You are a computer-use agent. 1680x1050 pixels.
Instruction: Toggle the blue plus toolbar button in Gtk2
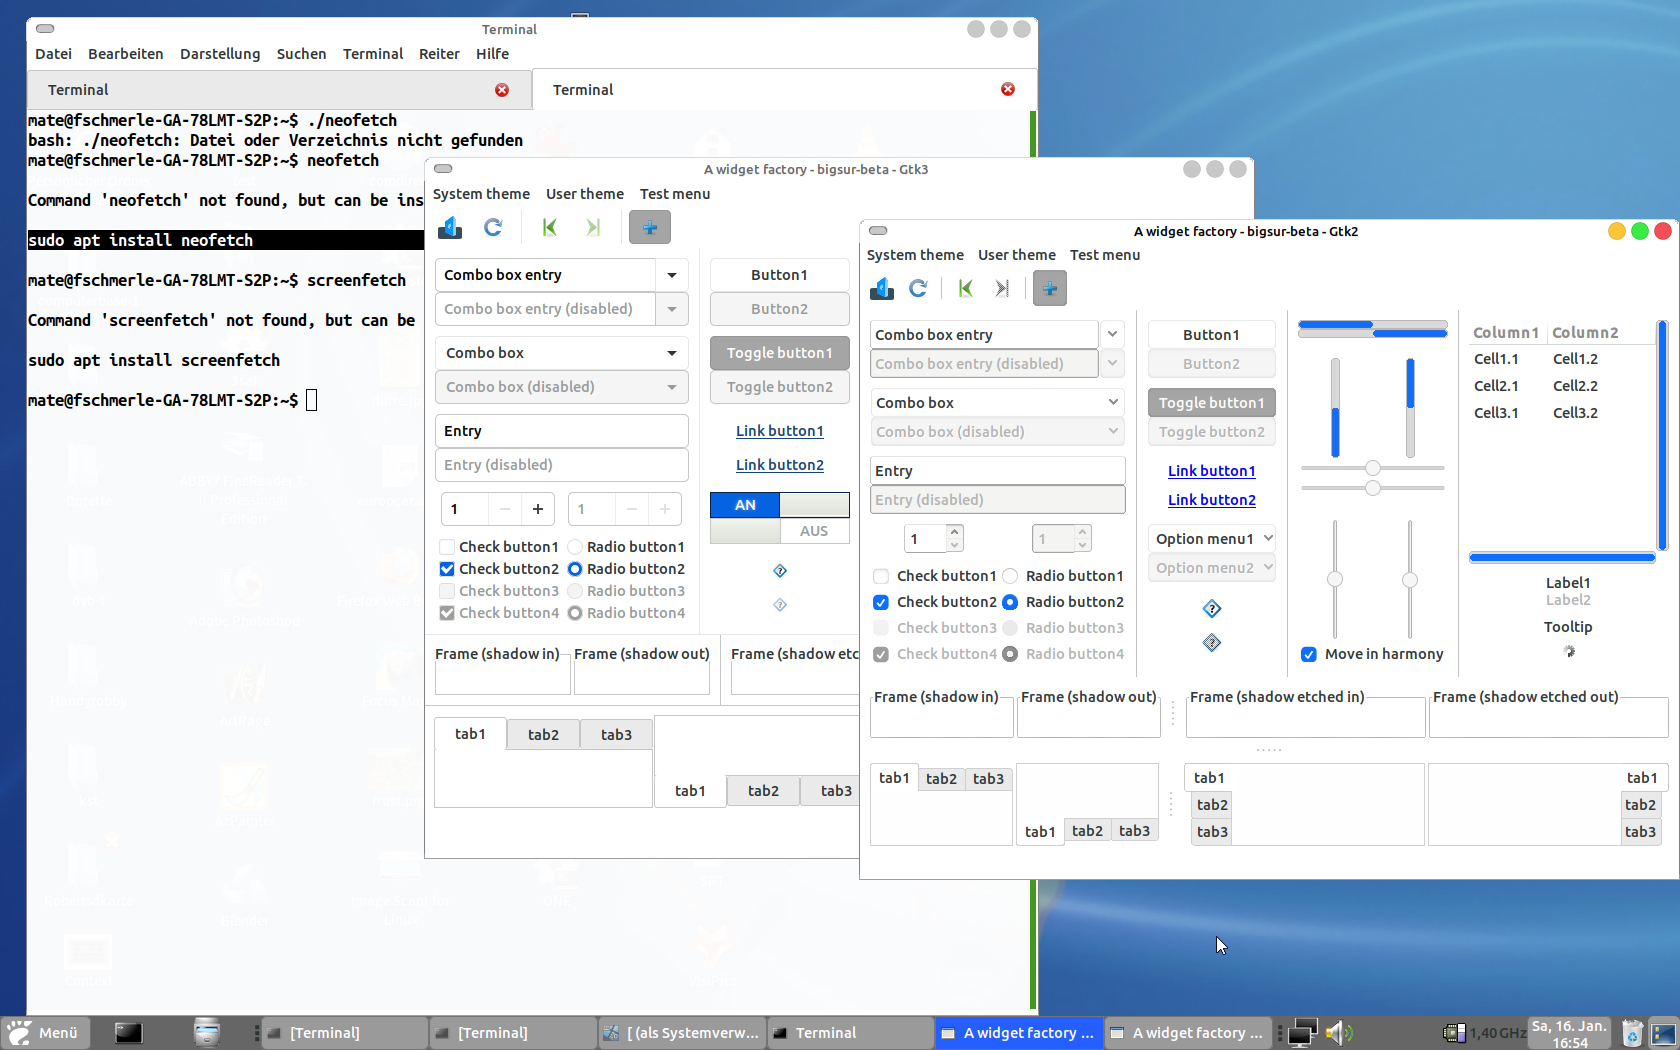click(x=1050, y=289)
